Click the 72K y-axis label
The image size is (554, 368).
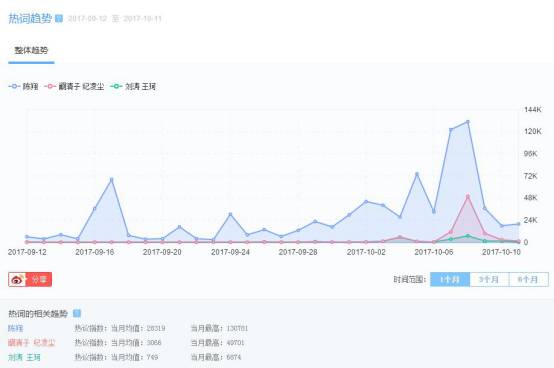point(530,176)
